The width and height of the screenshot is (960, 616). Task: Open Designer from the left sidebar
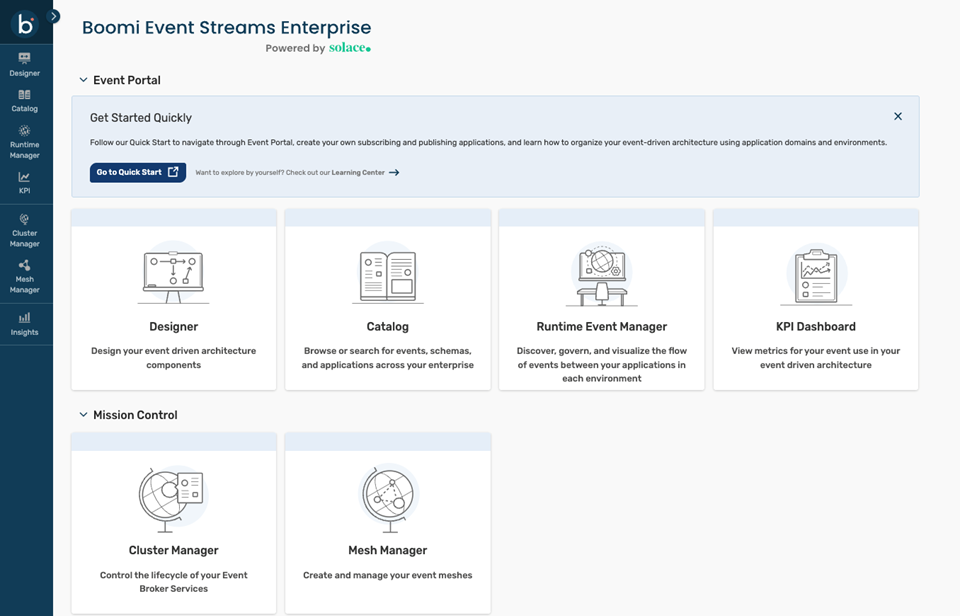click(25, 64)
